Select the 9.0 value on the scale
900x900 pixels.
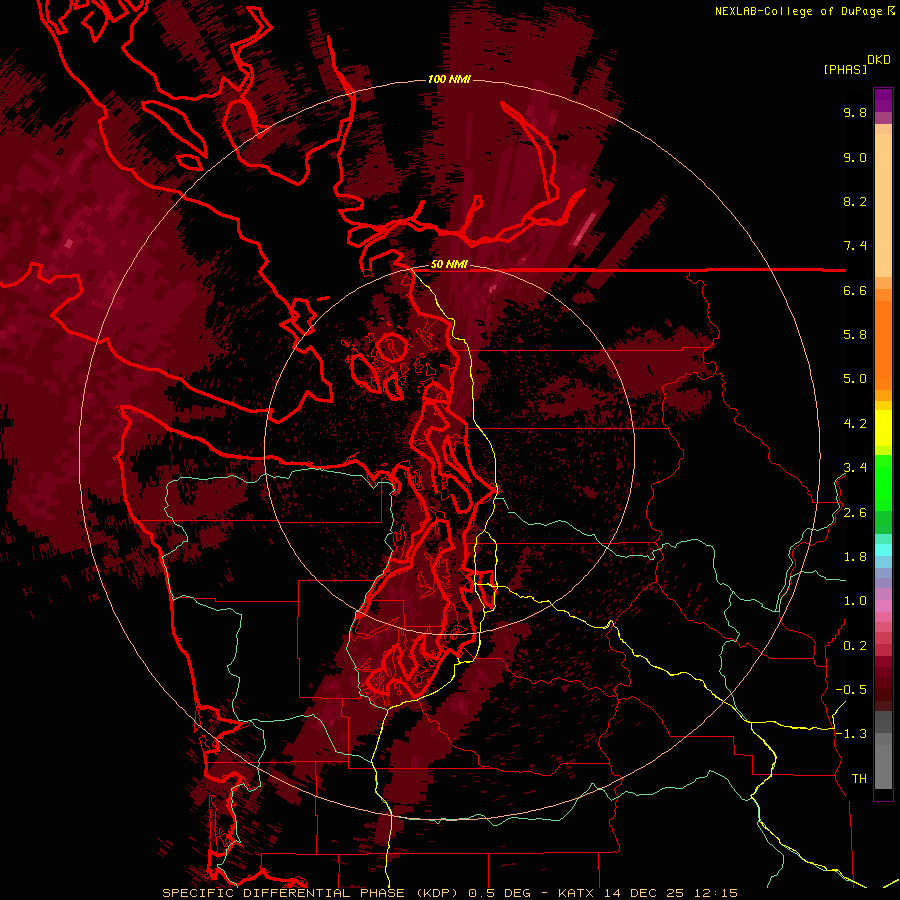[x=855, y=157]
